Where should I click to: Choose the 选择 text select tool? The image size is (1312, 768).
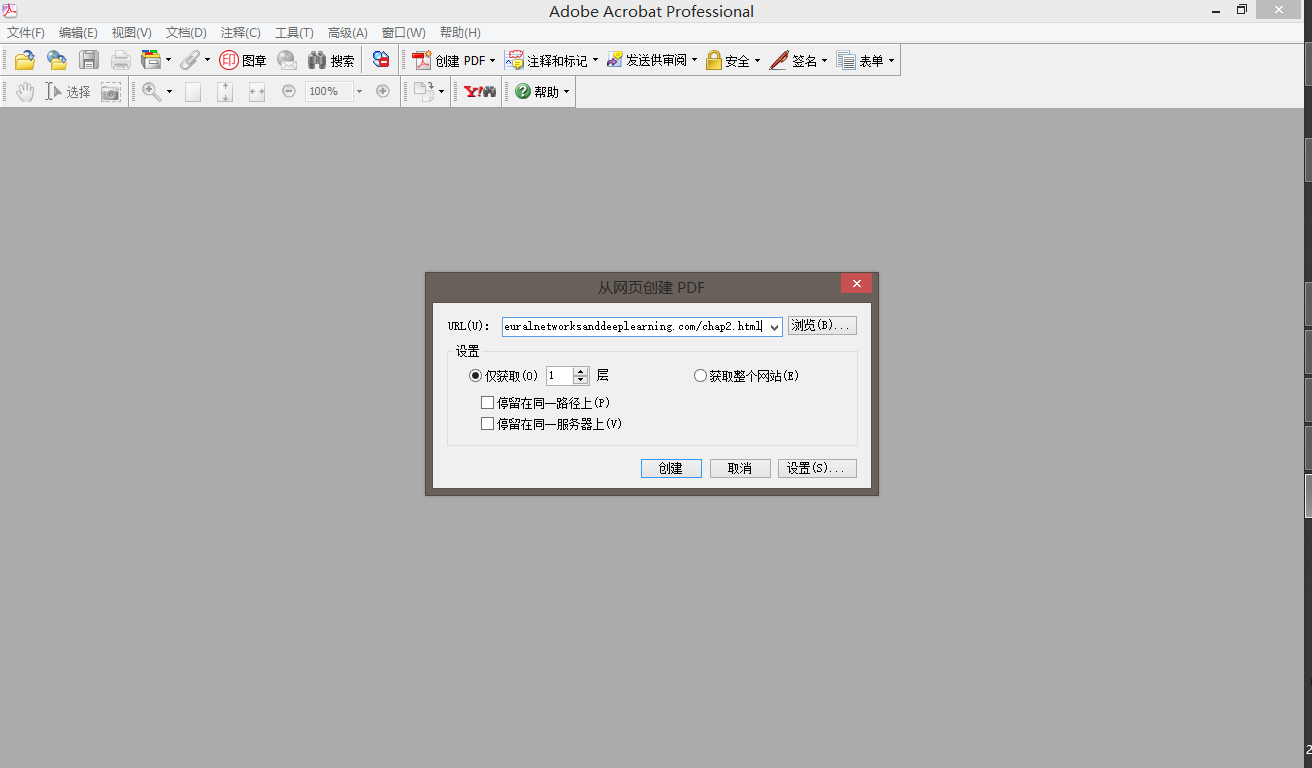[x=68, y=91]
